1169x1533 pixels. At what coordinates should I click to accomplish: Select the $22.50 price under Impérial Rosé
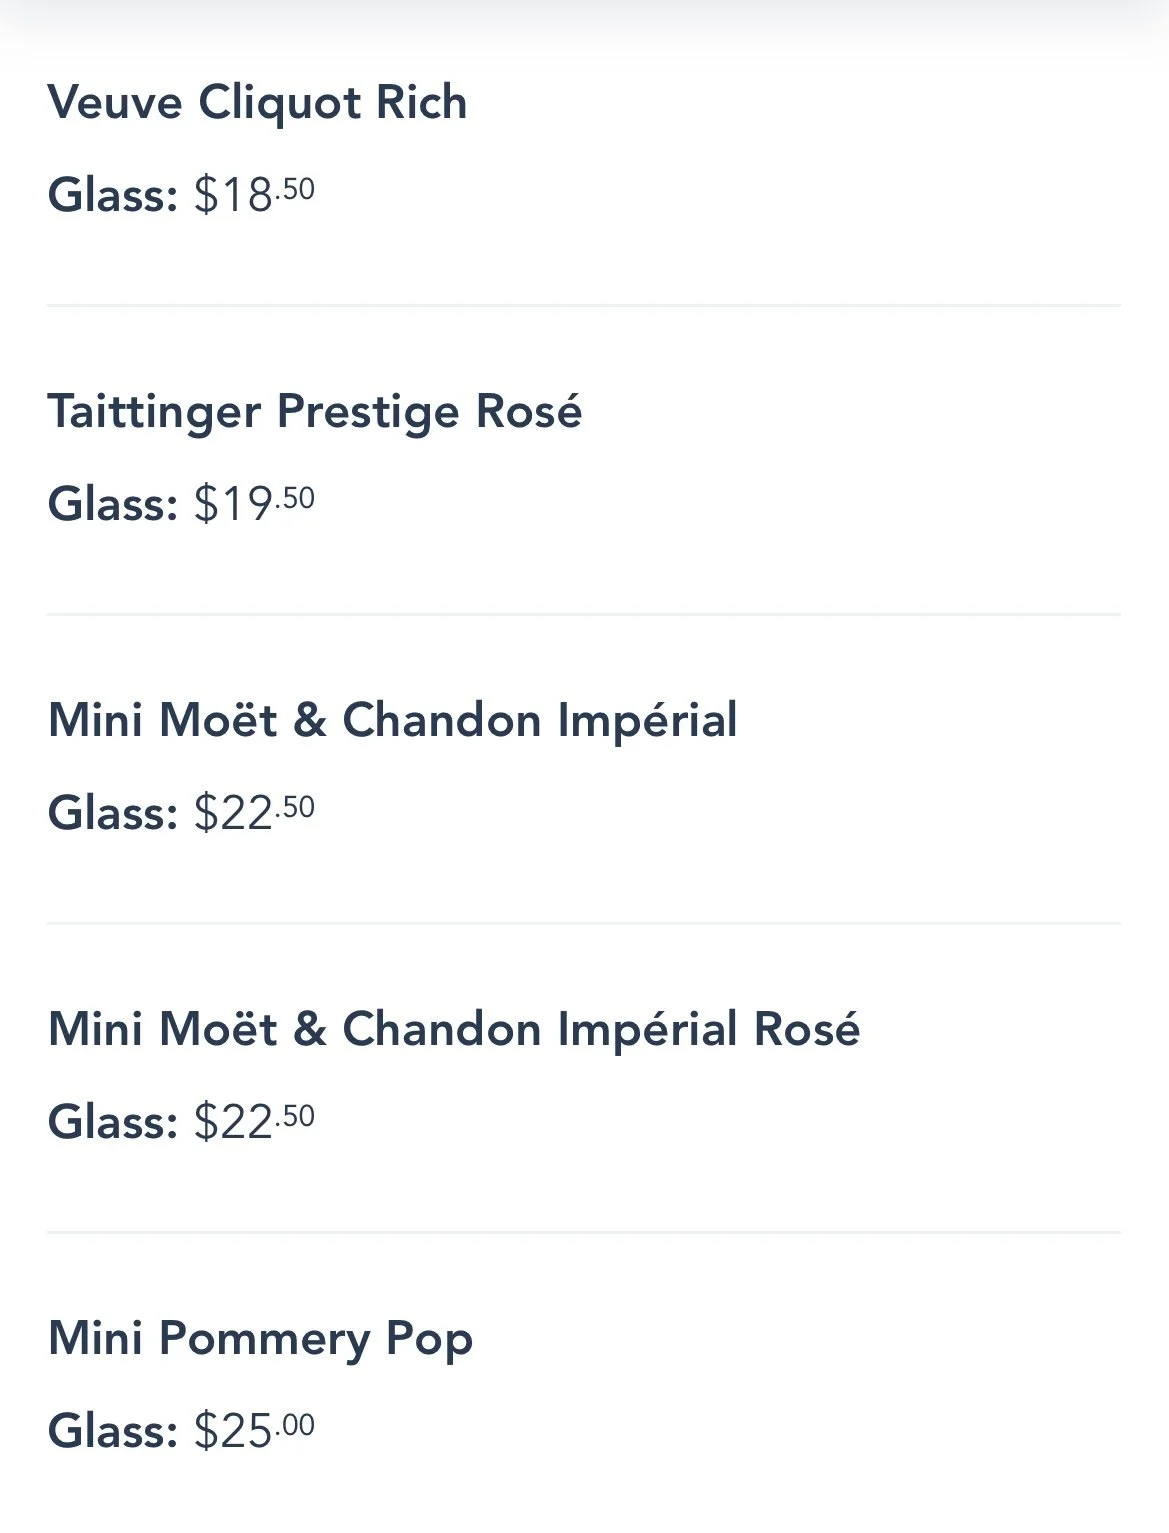pos(254,1121)
